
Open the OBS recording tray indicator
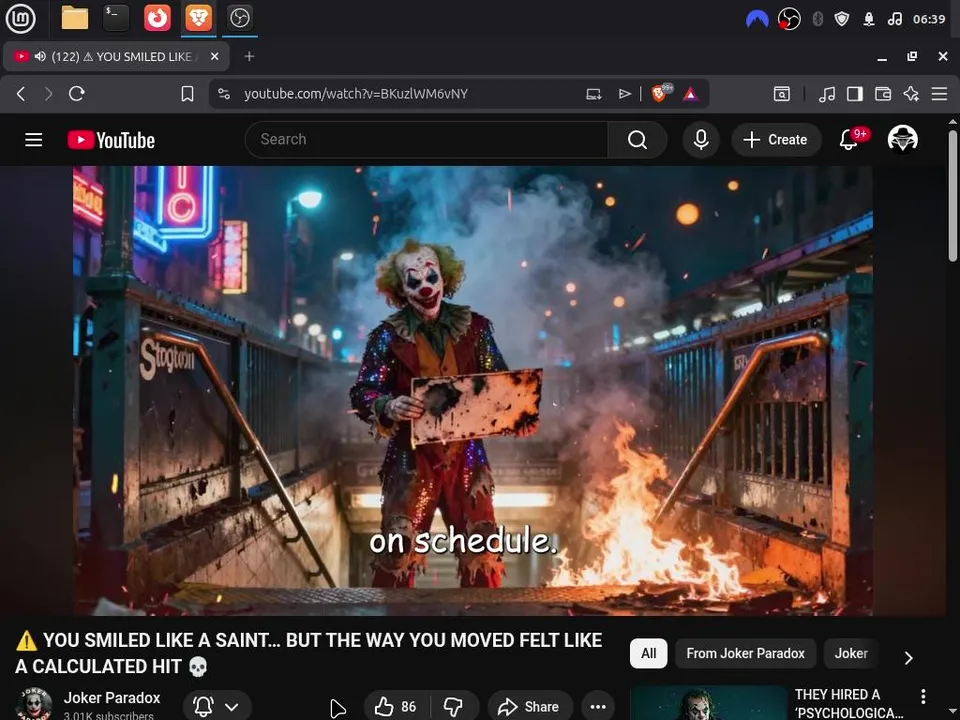pyautogui.click(x=789, y=19)
